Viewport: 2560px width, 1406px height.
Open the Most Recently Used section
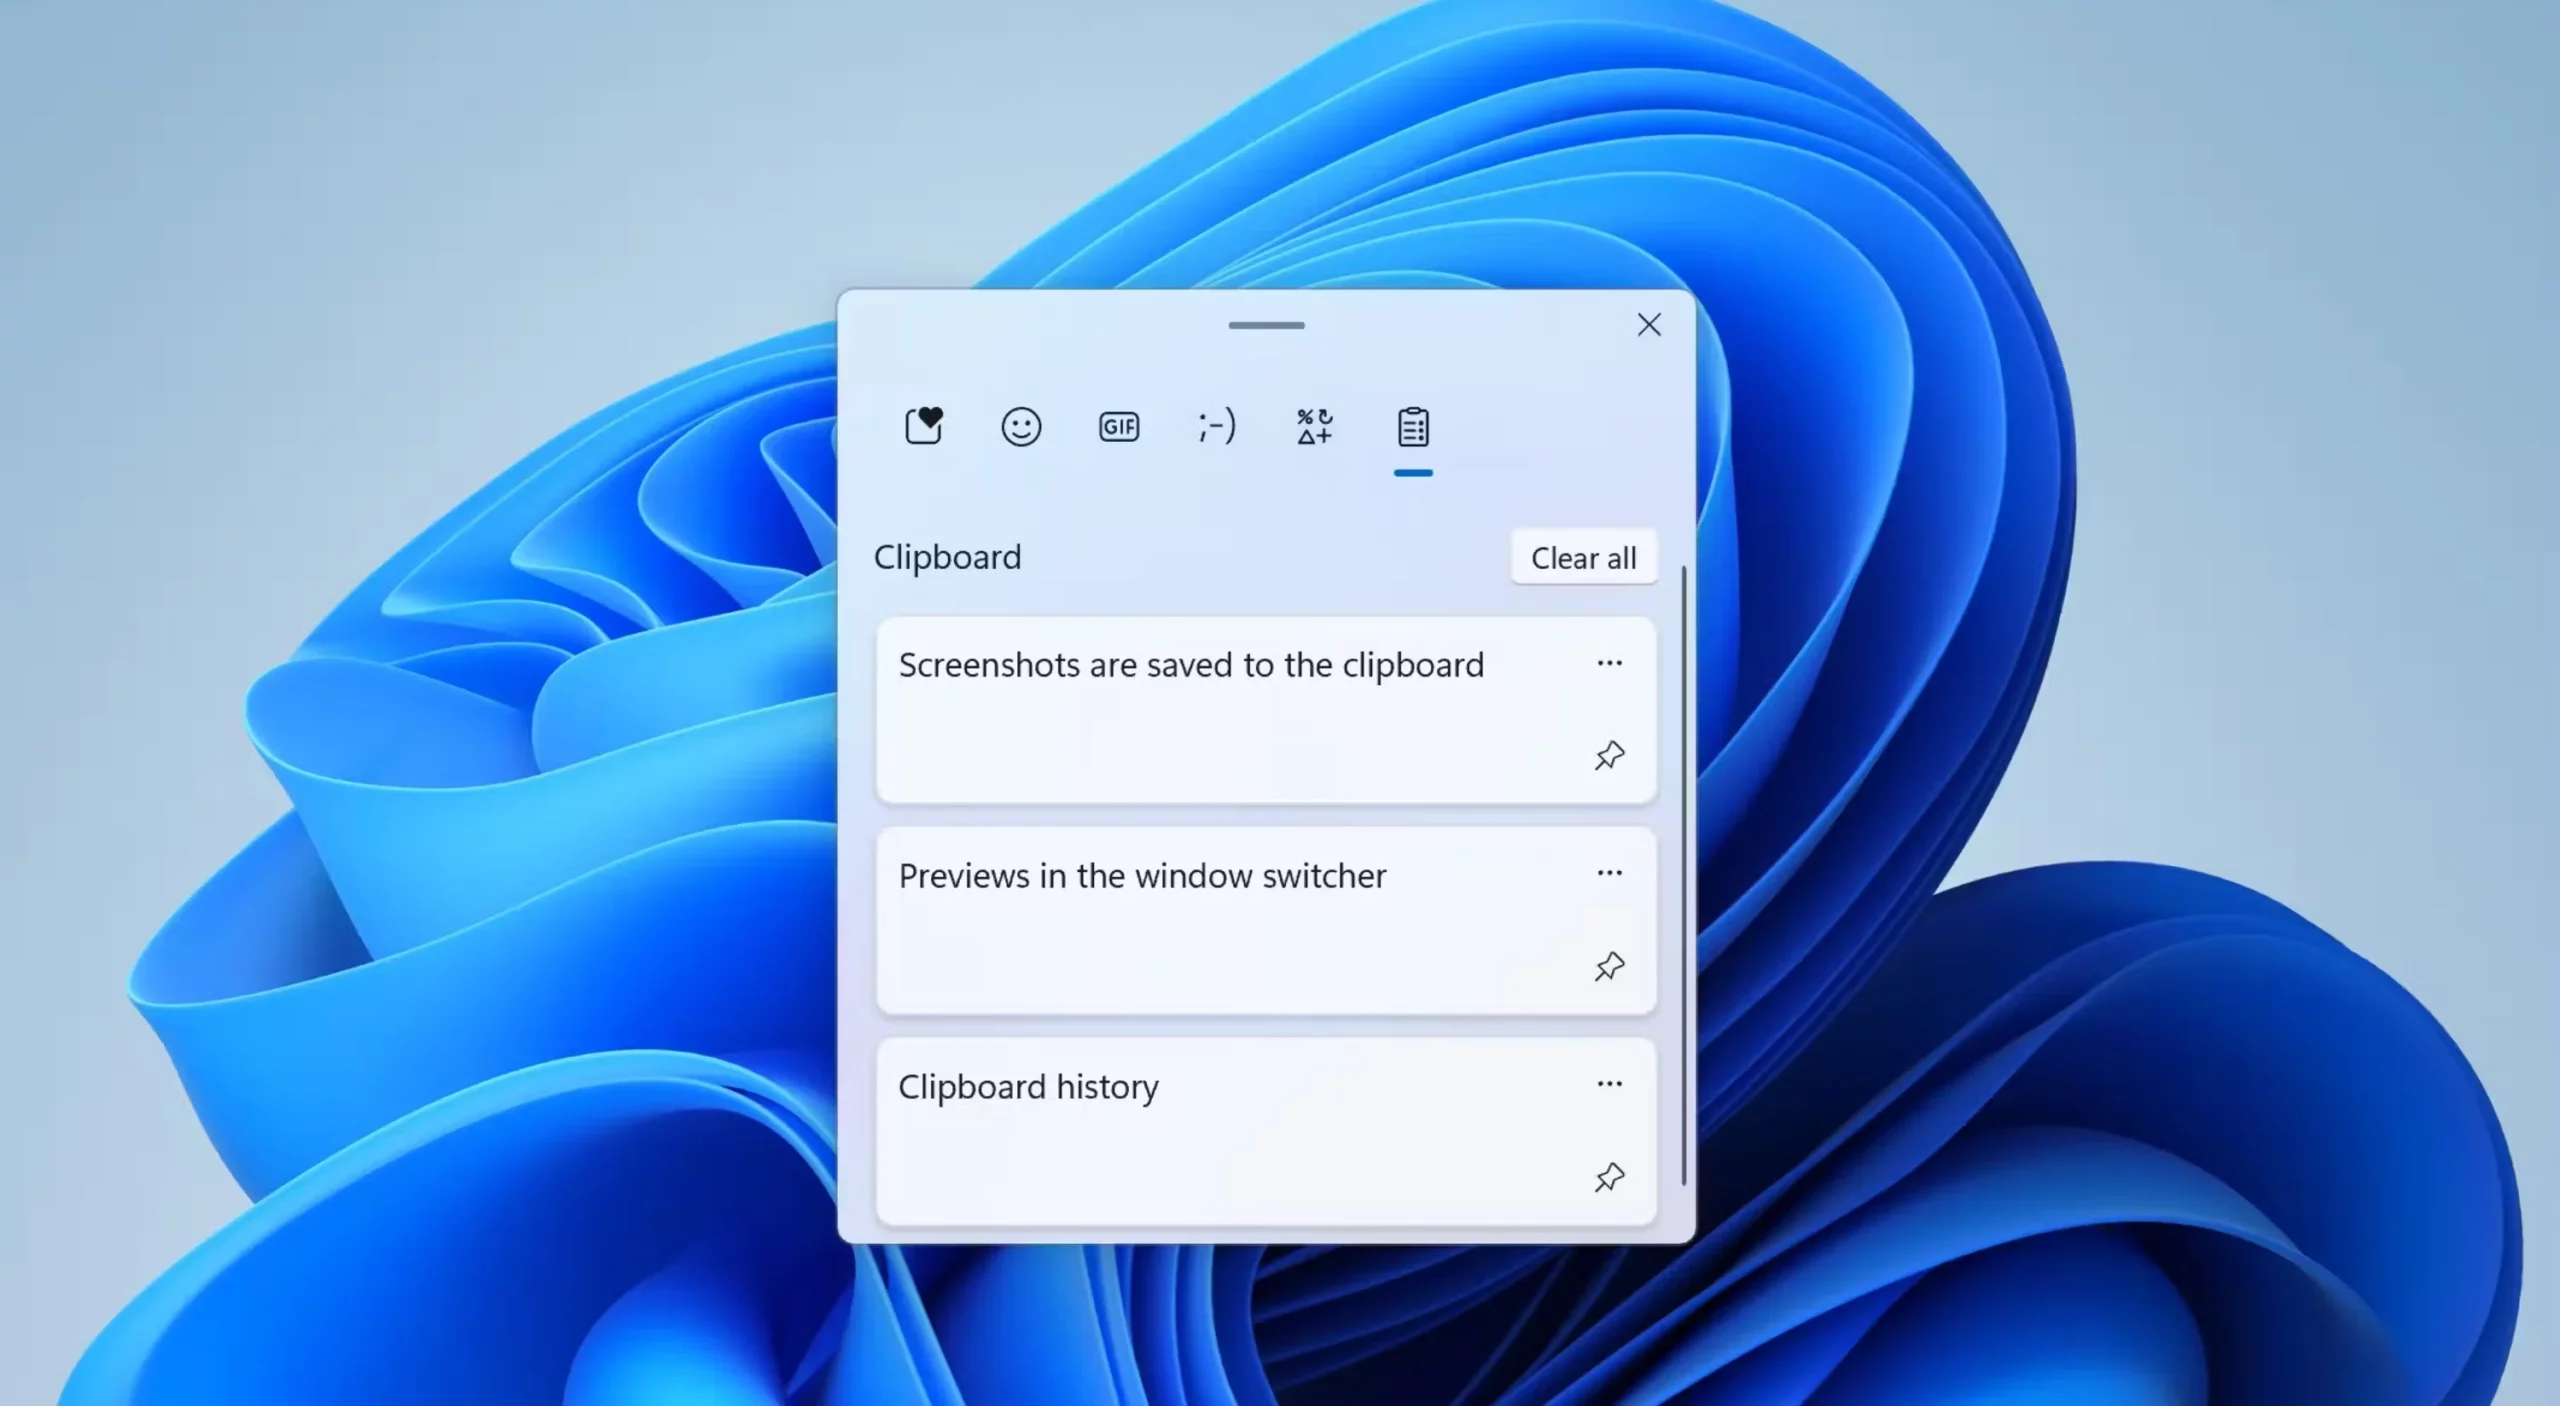pyautogui.click(x=923, y=426)
